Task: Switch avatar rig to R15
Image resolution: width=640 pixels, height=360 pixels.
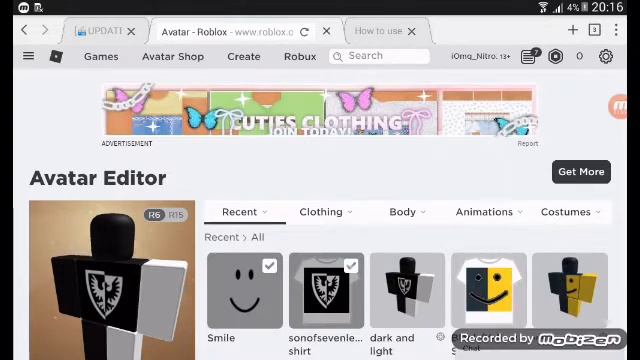Action: (x=176, y=215)
